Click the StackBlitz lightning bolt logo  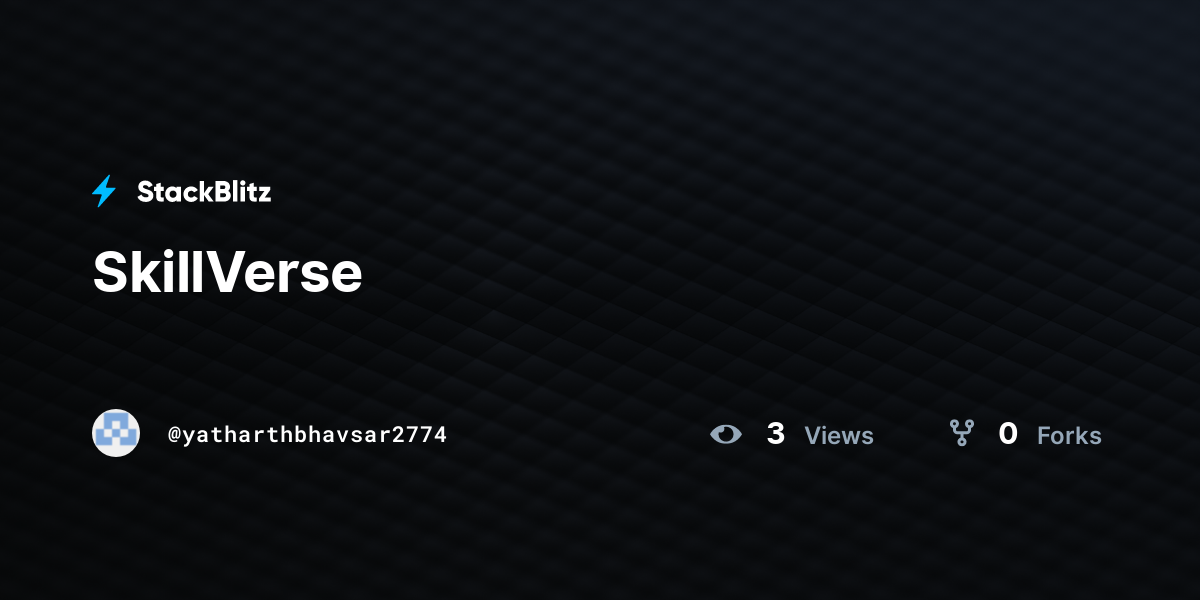click(104, 191)
